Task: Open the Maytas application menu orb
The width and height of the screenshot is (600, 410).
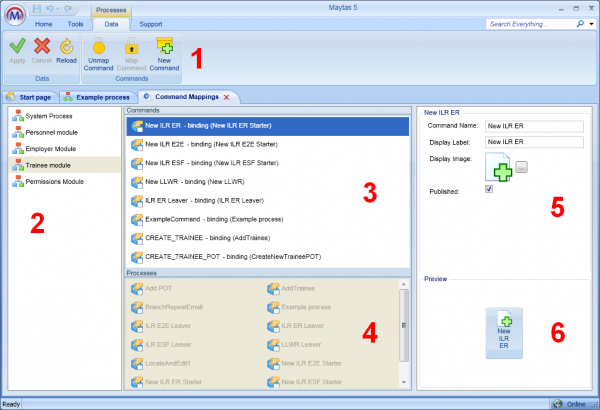Action: click(17, 13)
